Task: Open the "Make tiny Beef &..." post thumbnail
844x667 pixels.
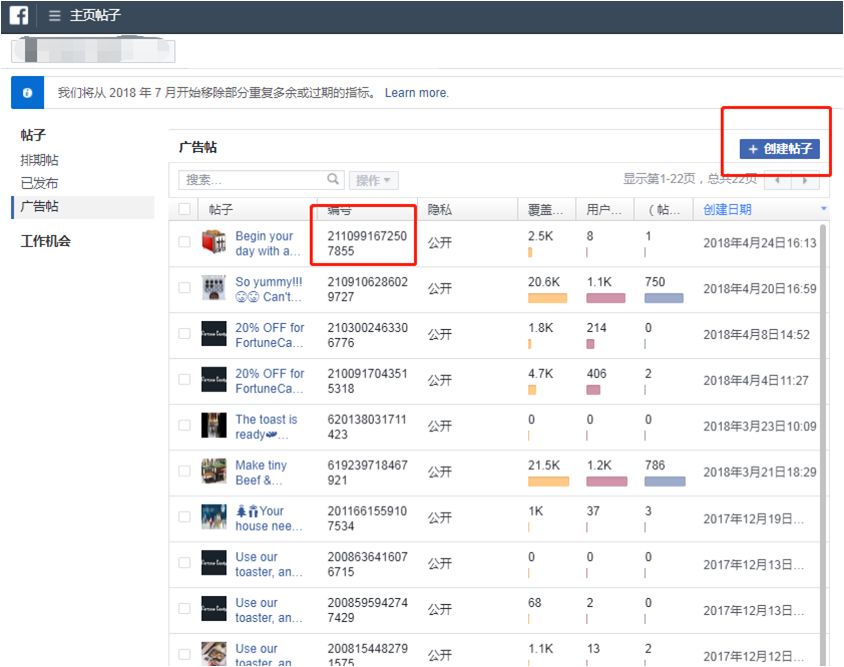Action: 214,471
